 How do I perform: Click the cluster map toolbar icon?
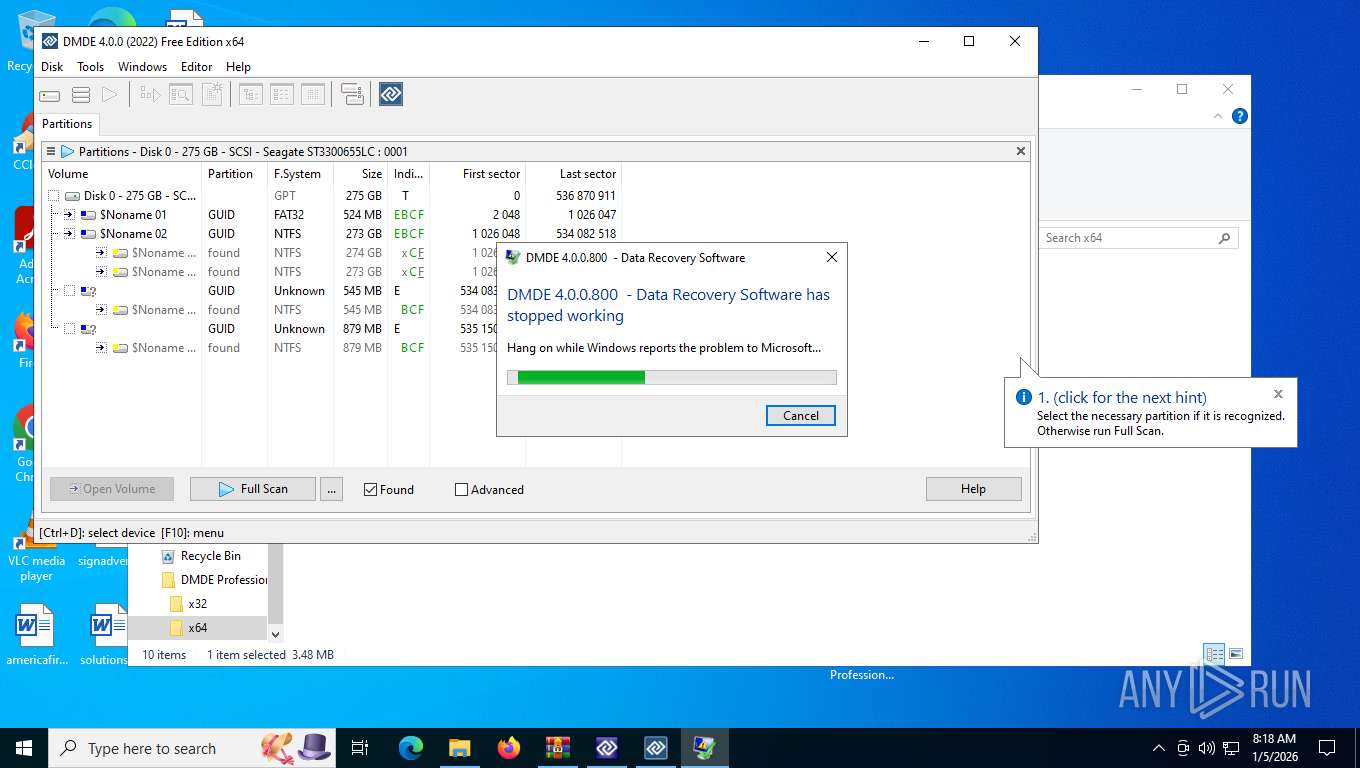150,95
